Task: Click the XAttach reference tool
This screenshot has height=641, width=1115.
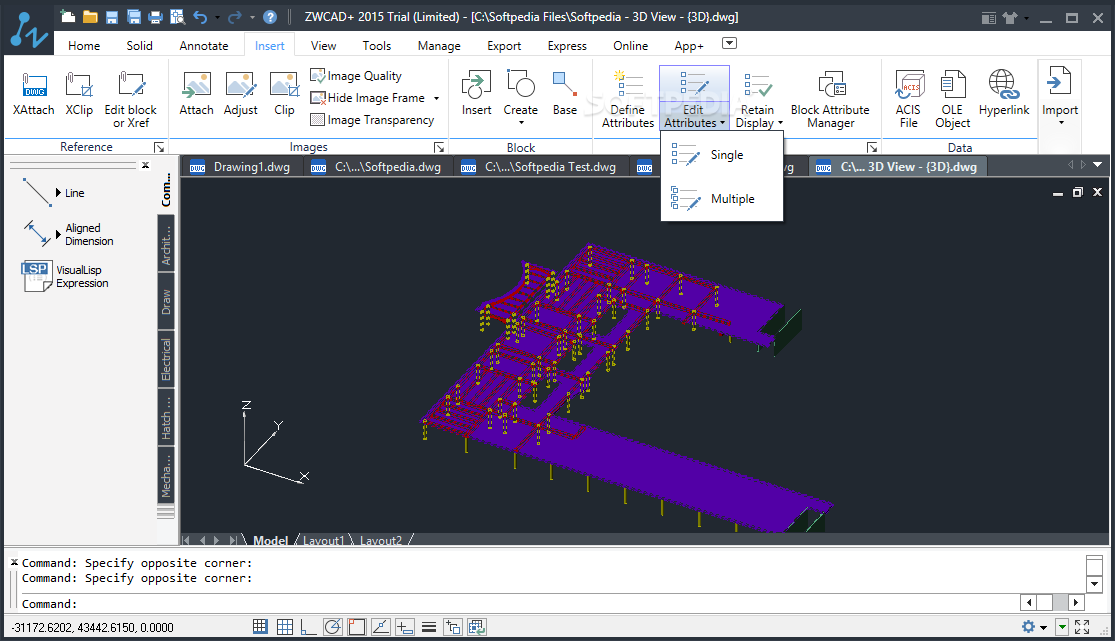Action: click(x=33, y=94)
